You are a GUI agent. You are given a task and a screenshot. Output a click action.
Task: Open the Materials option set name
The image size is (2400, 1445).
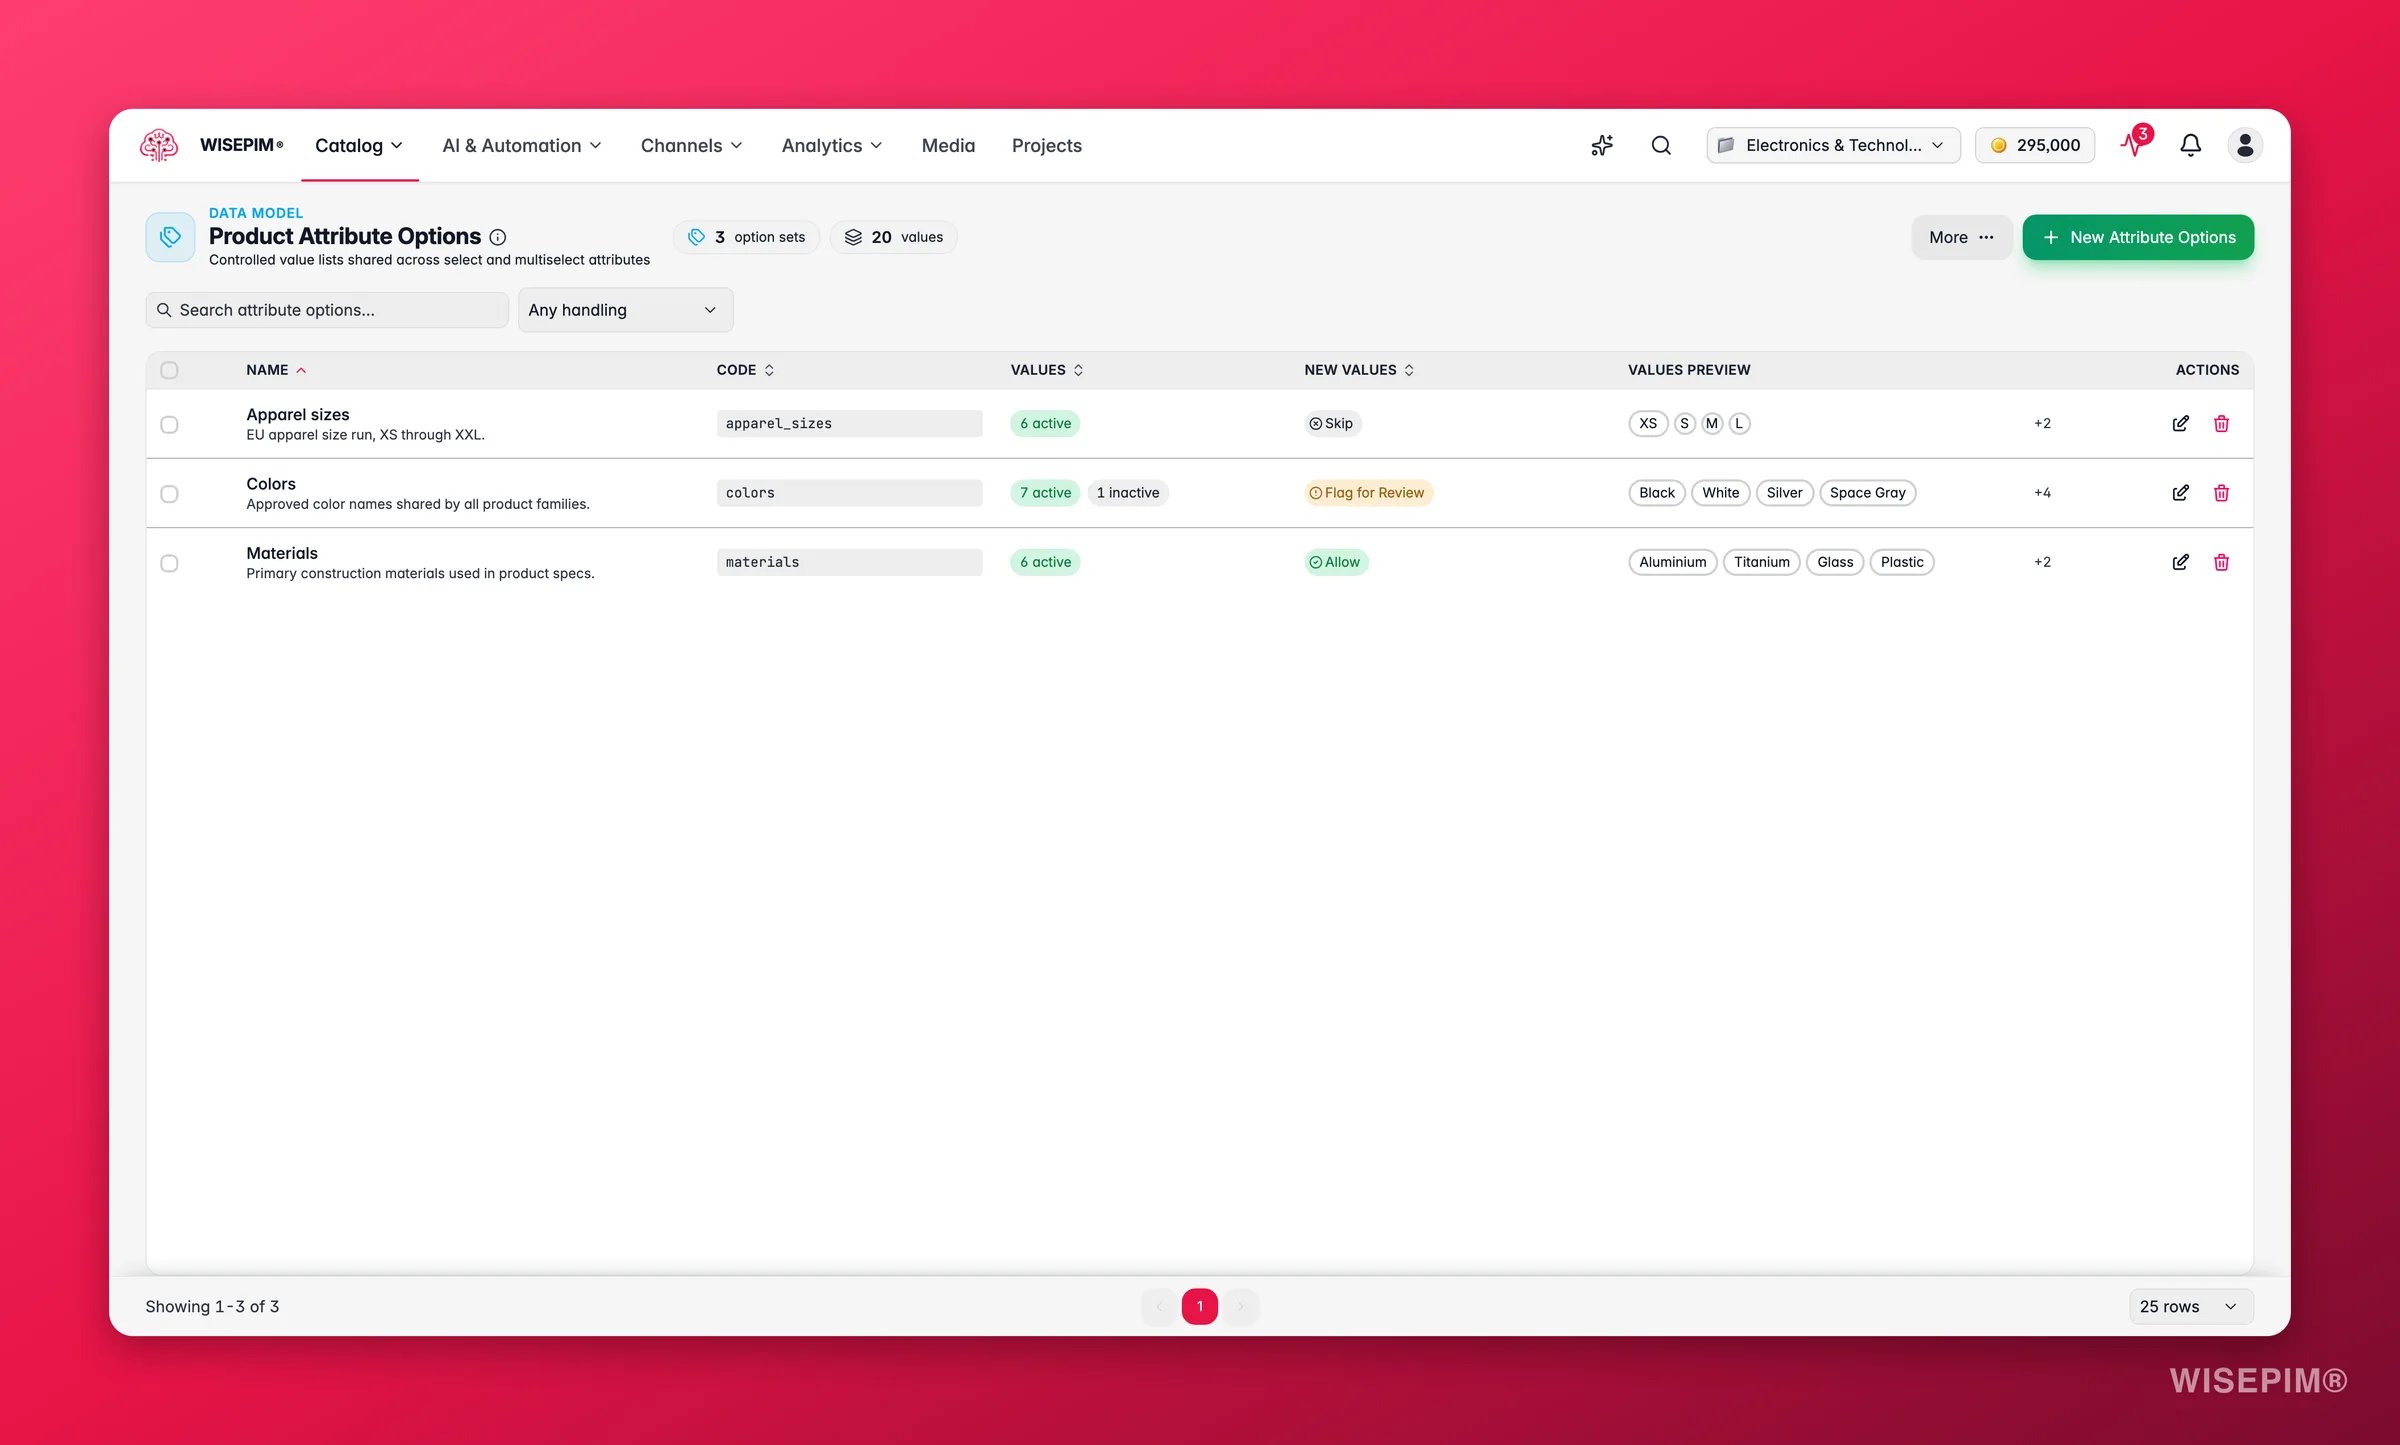pos(282,553)
